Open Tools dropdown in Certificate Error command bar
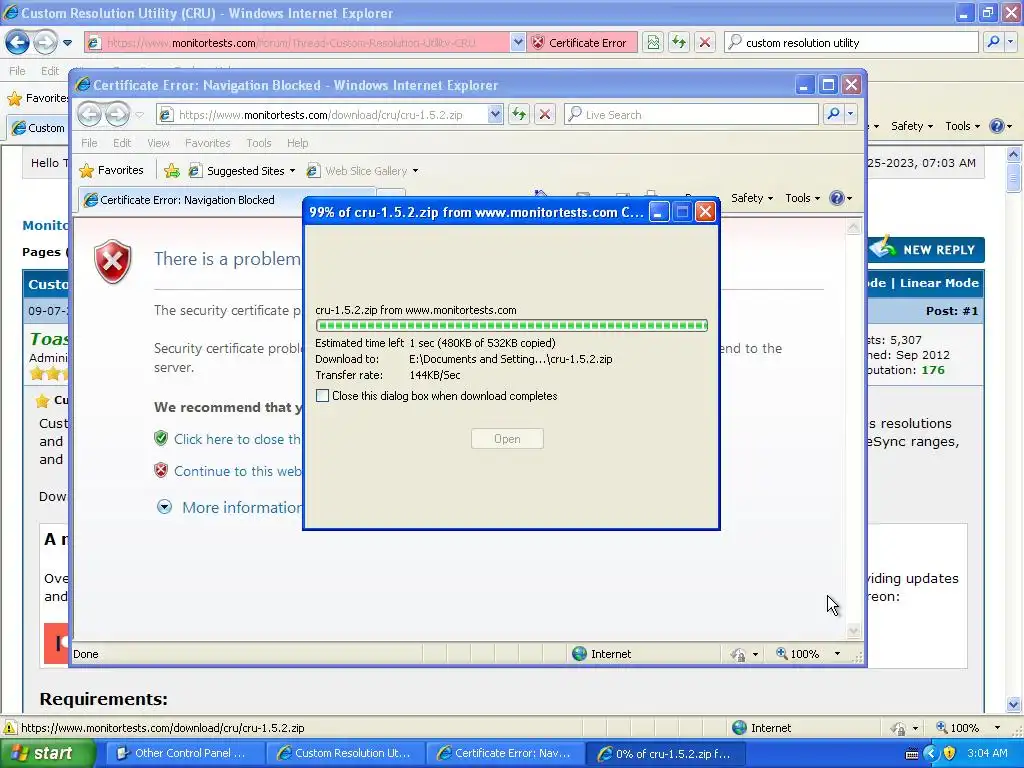 [x=802, y=198]
